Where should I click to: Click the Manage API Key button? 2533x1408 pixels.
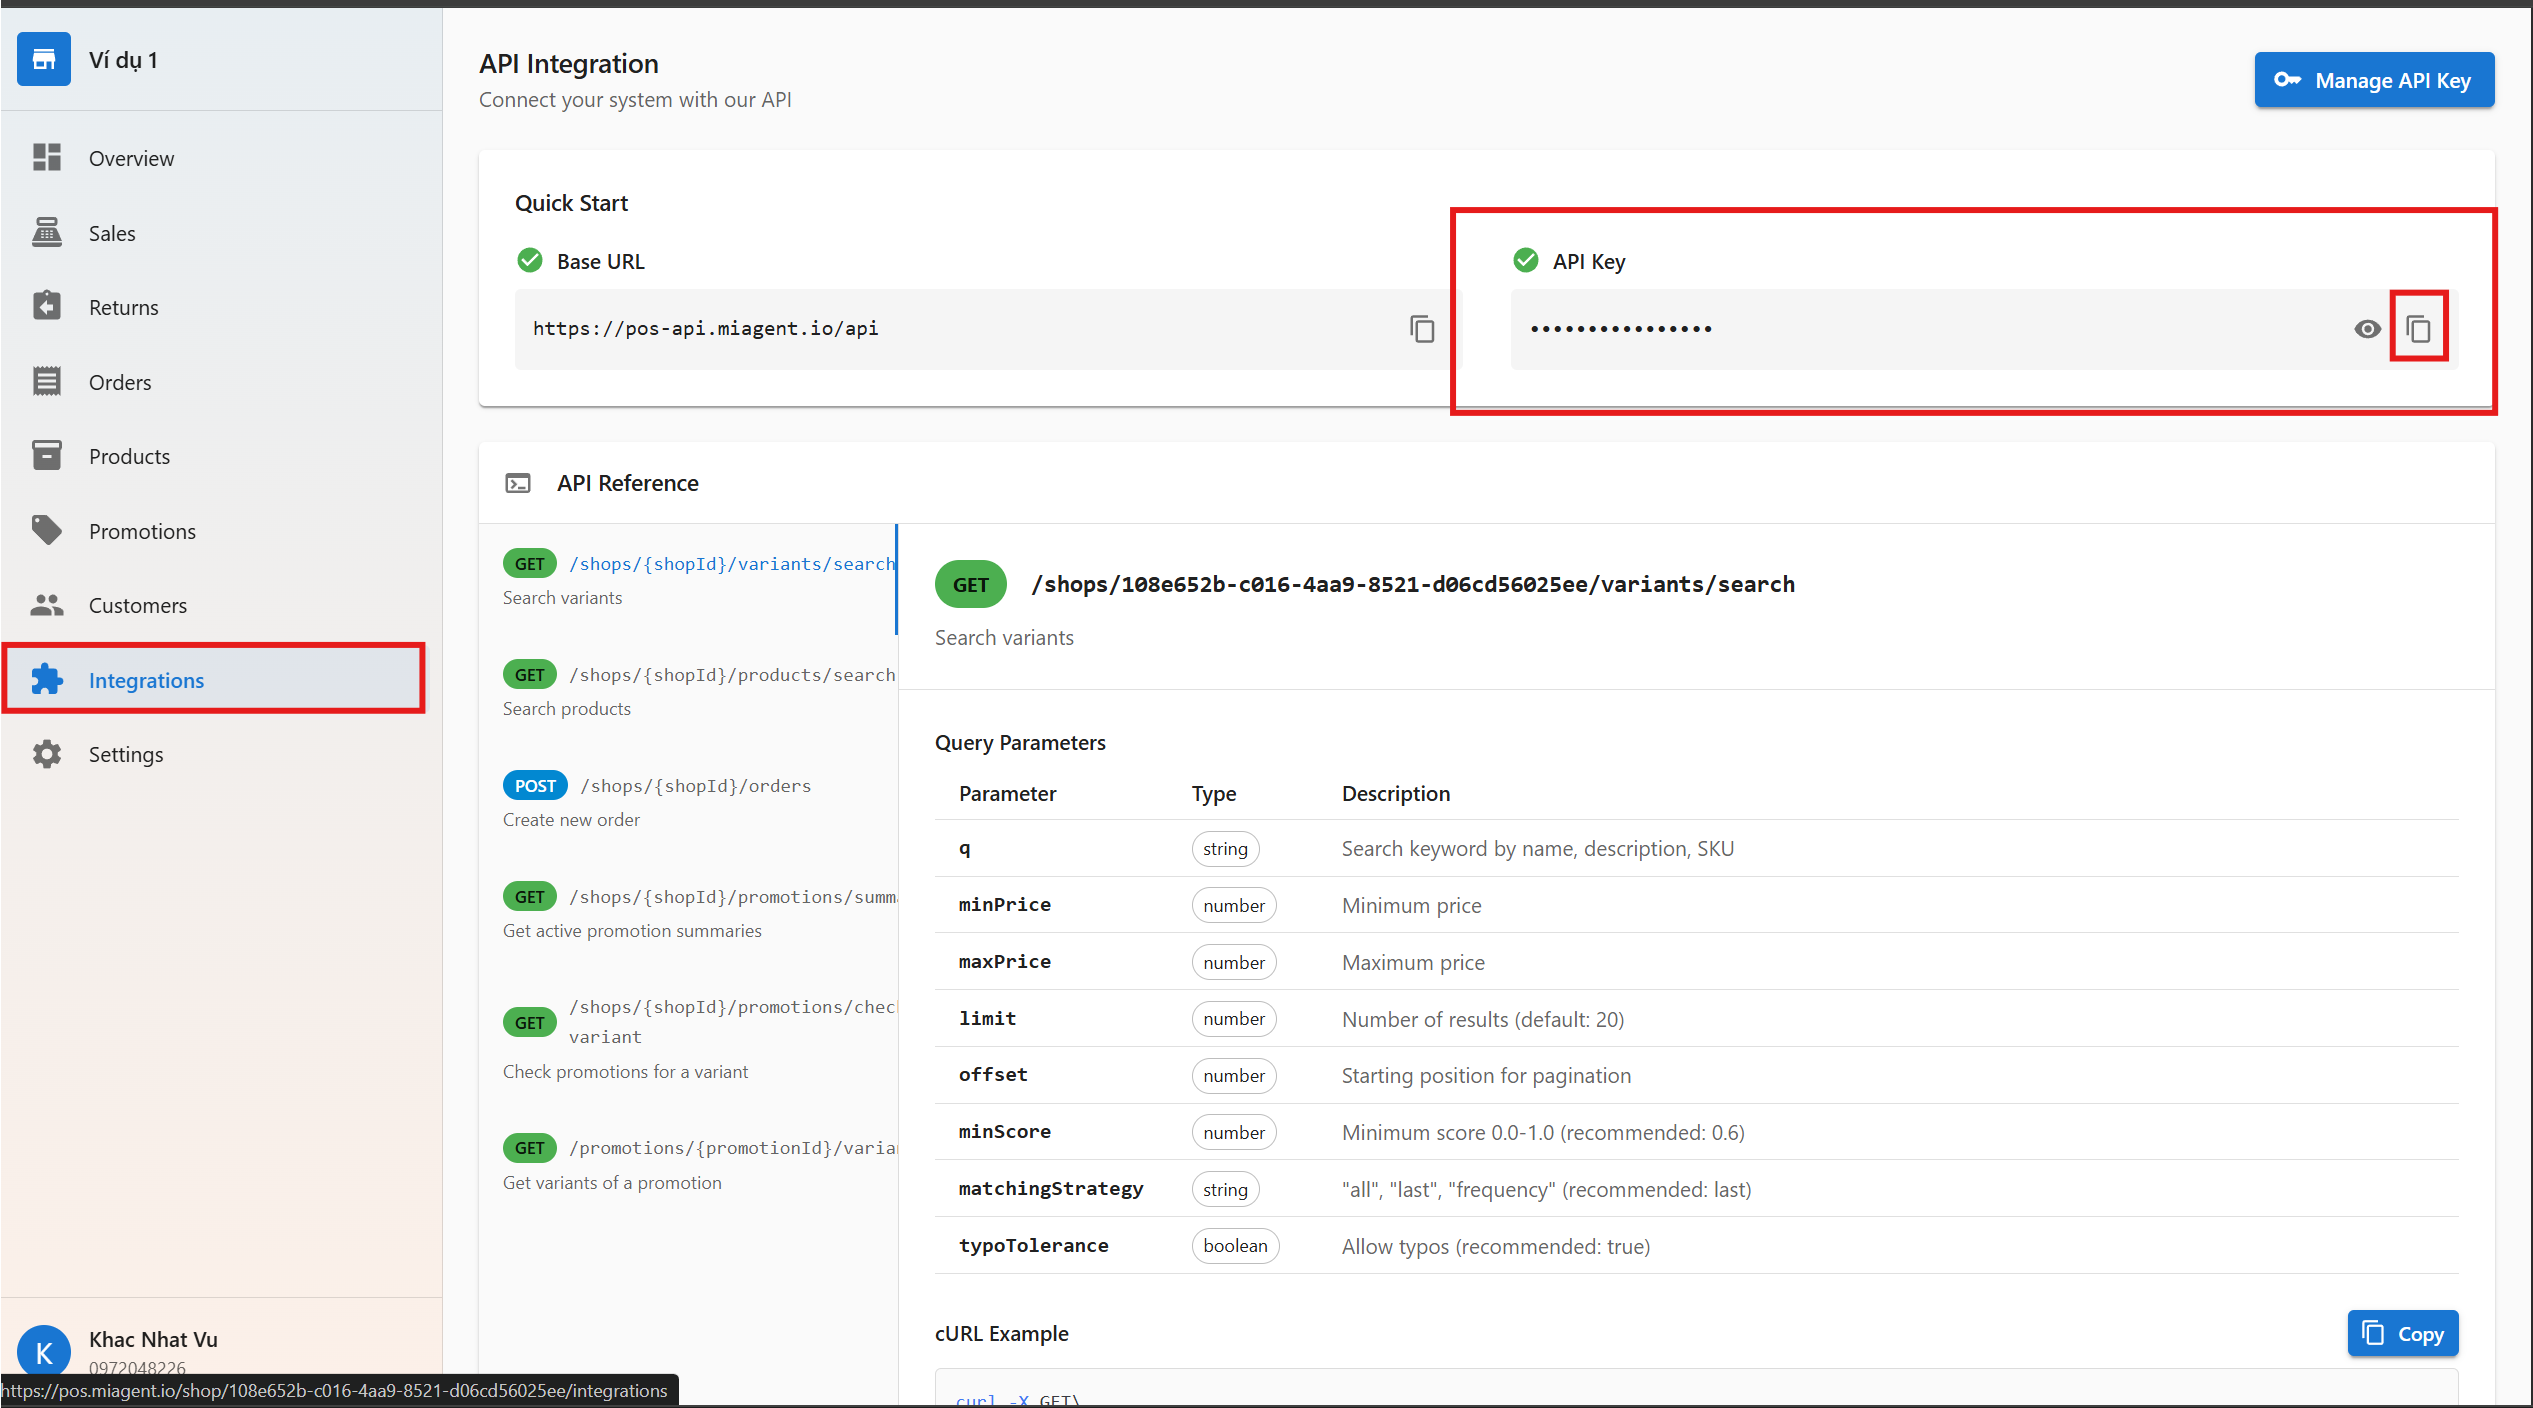[2373, 80]
